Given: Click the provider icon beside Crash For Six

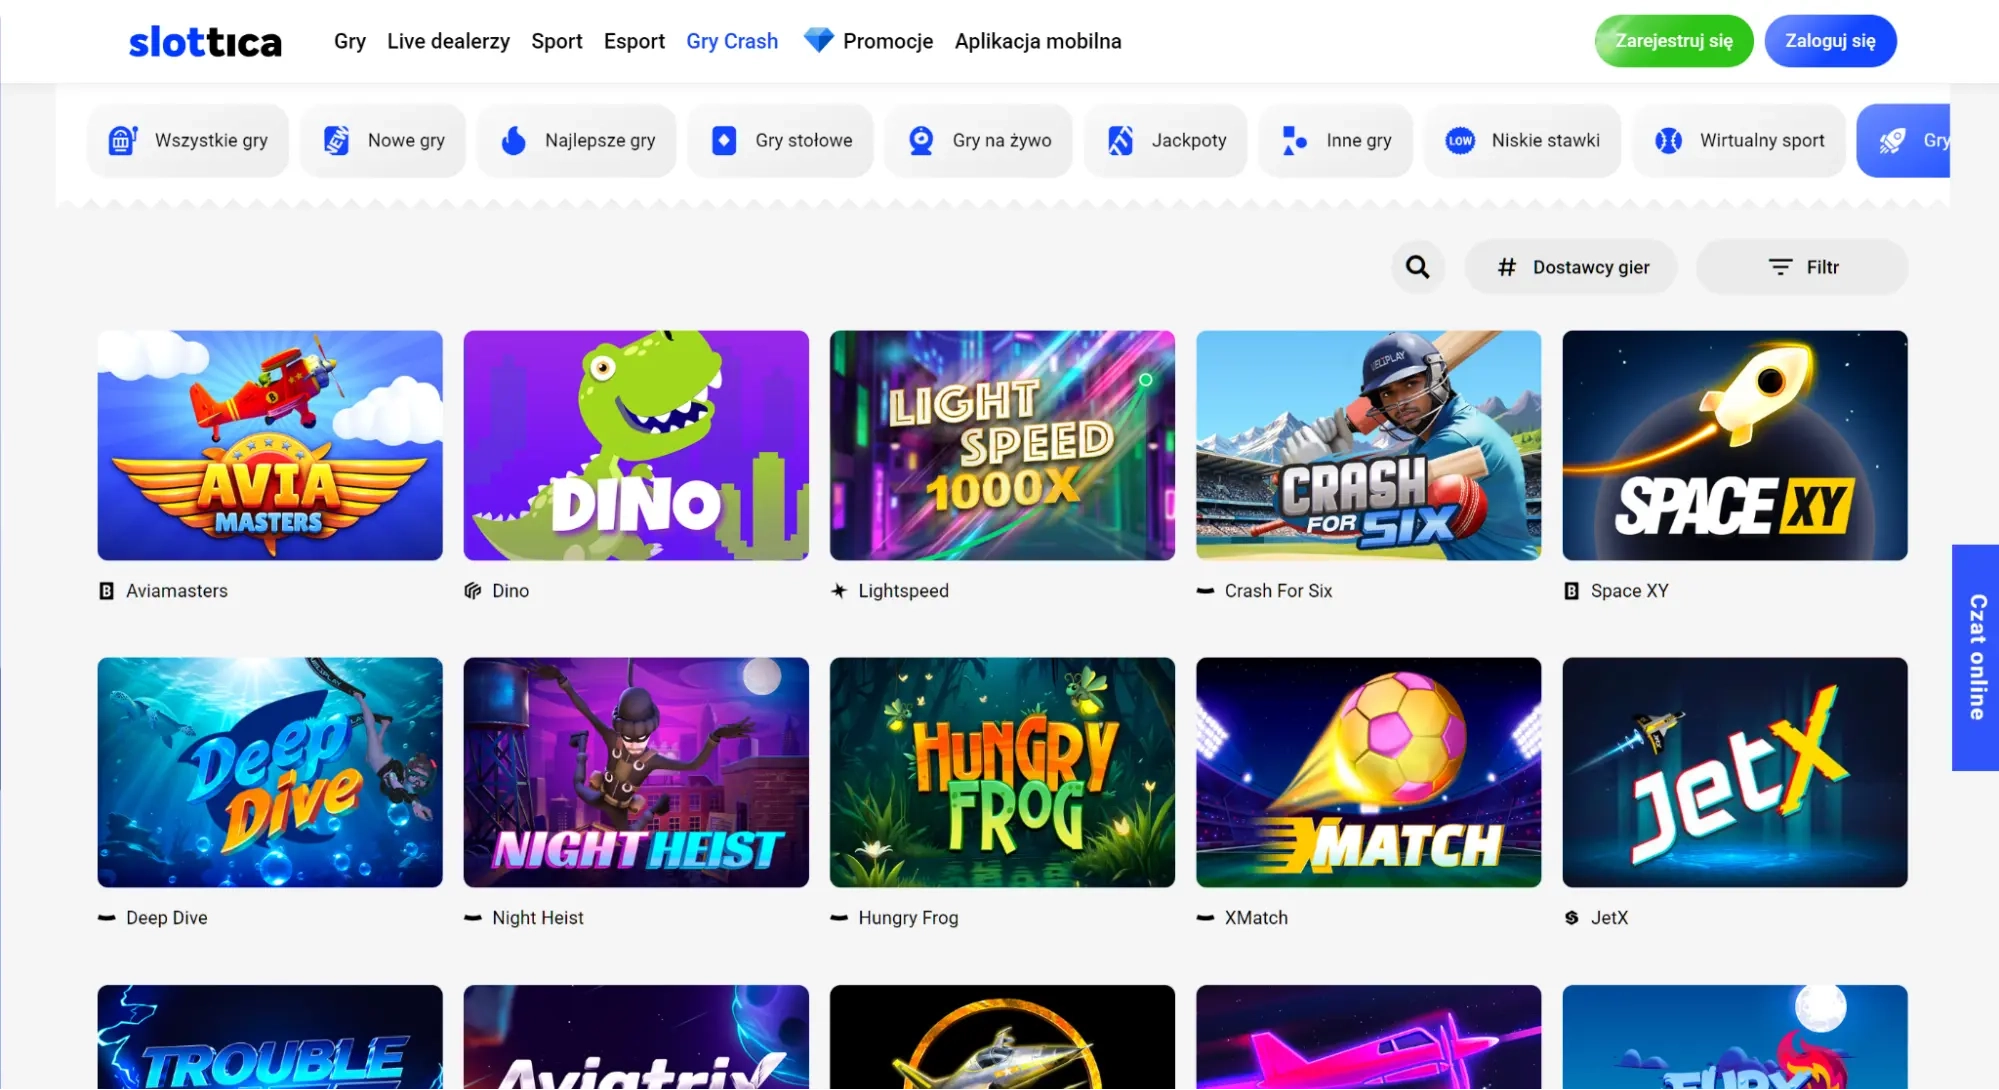Looking at the screenshot, I should [1205, 591].
